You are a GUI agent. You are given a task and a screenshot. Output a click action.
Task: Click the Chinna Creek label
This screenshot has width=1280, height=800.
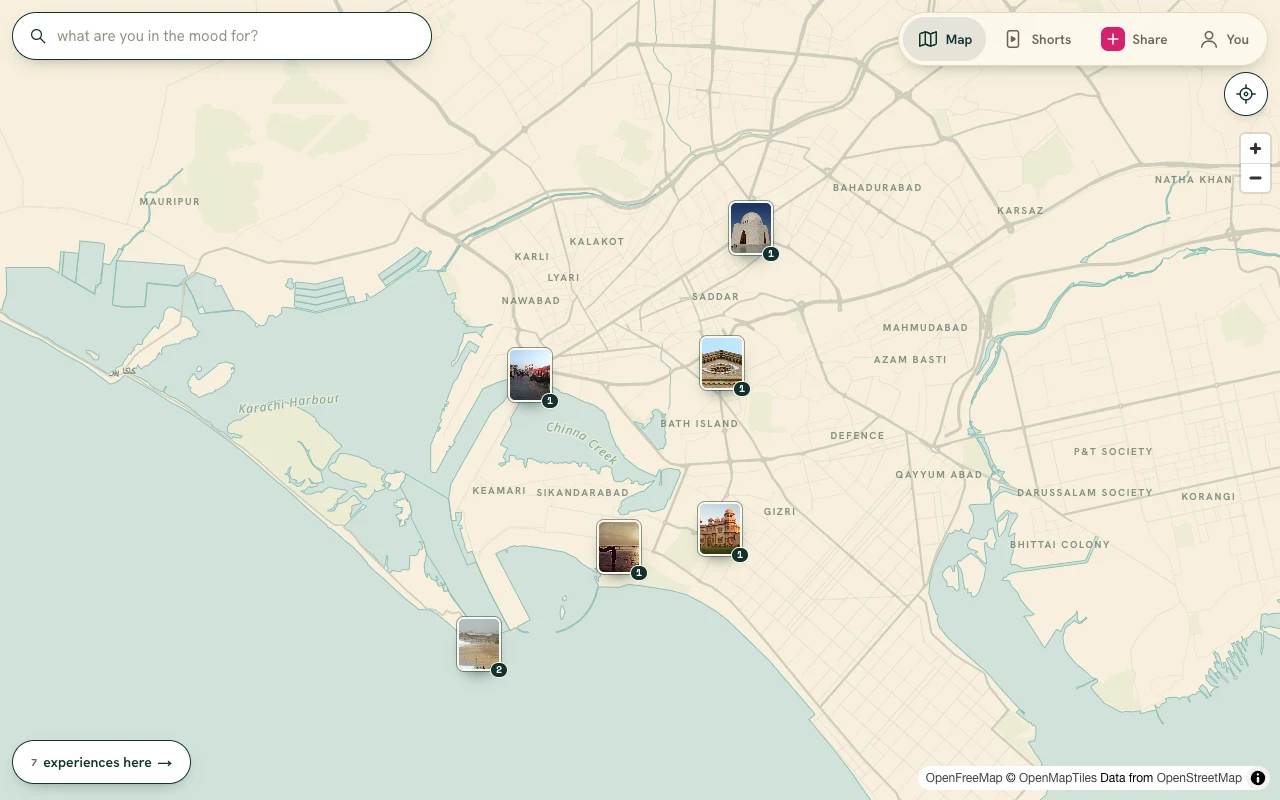(583, 443)
